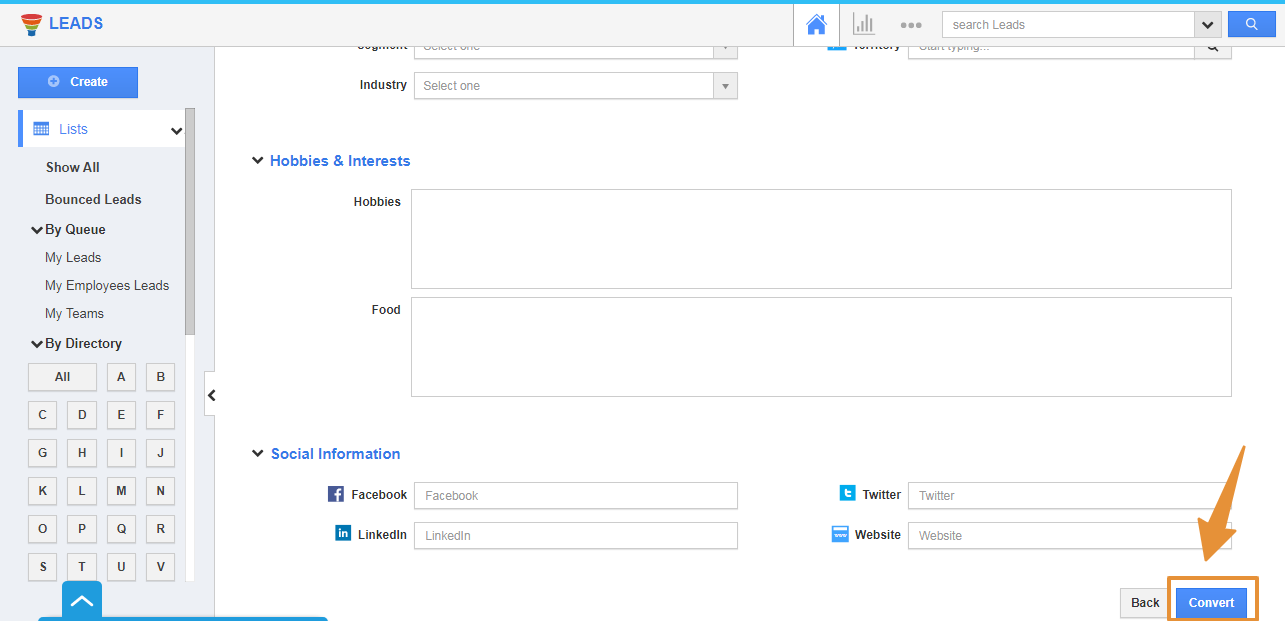Collapse the Hobbies & Interests section

pyautogui.click(x=258, y=161)
